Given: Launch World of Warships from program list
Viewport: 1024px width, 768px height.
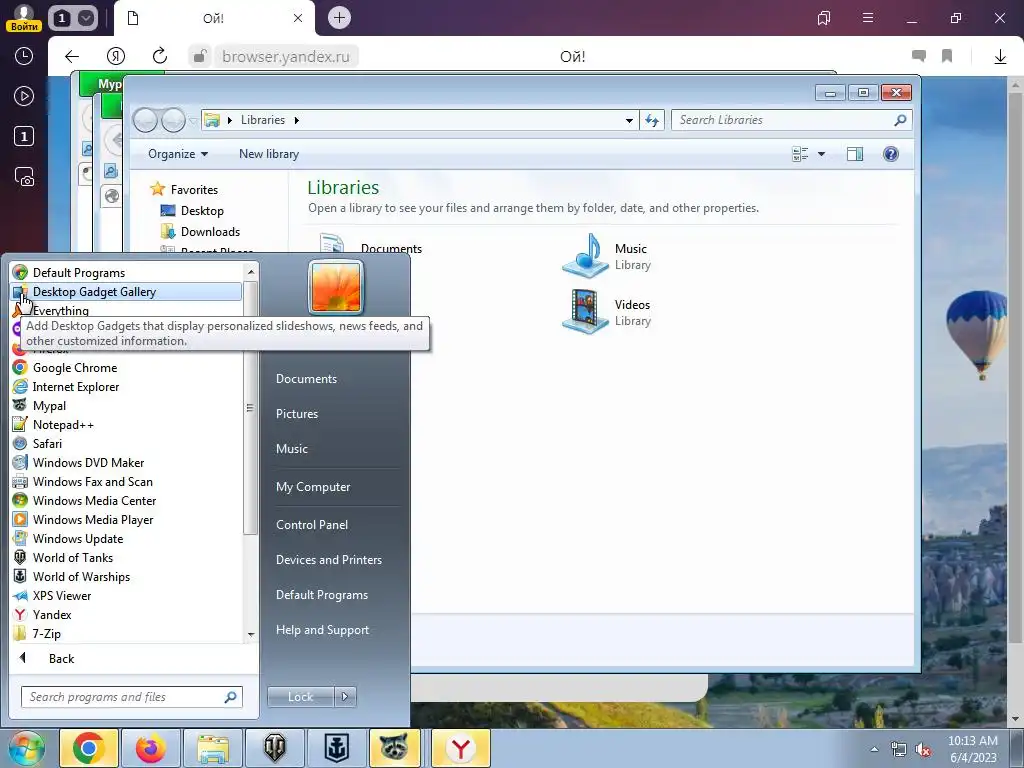Looking at the screenshot, I should point(127,577).
